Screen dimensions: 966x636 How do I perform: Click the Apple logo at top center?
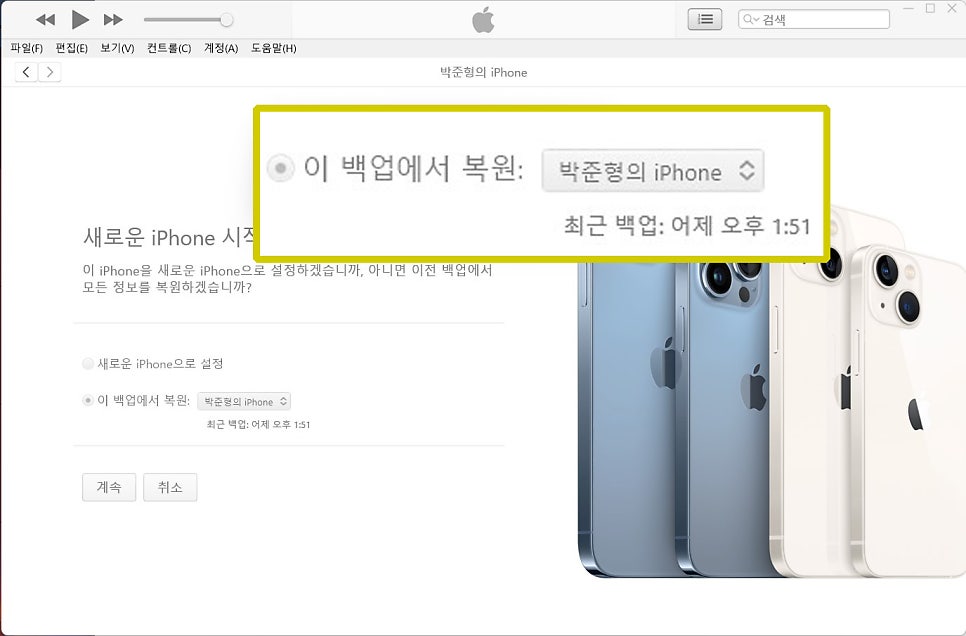coord(484,20)
